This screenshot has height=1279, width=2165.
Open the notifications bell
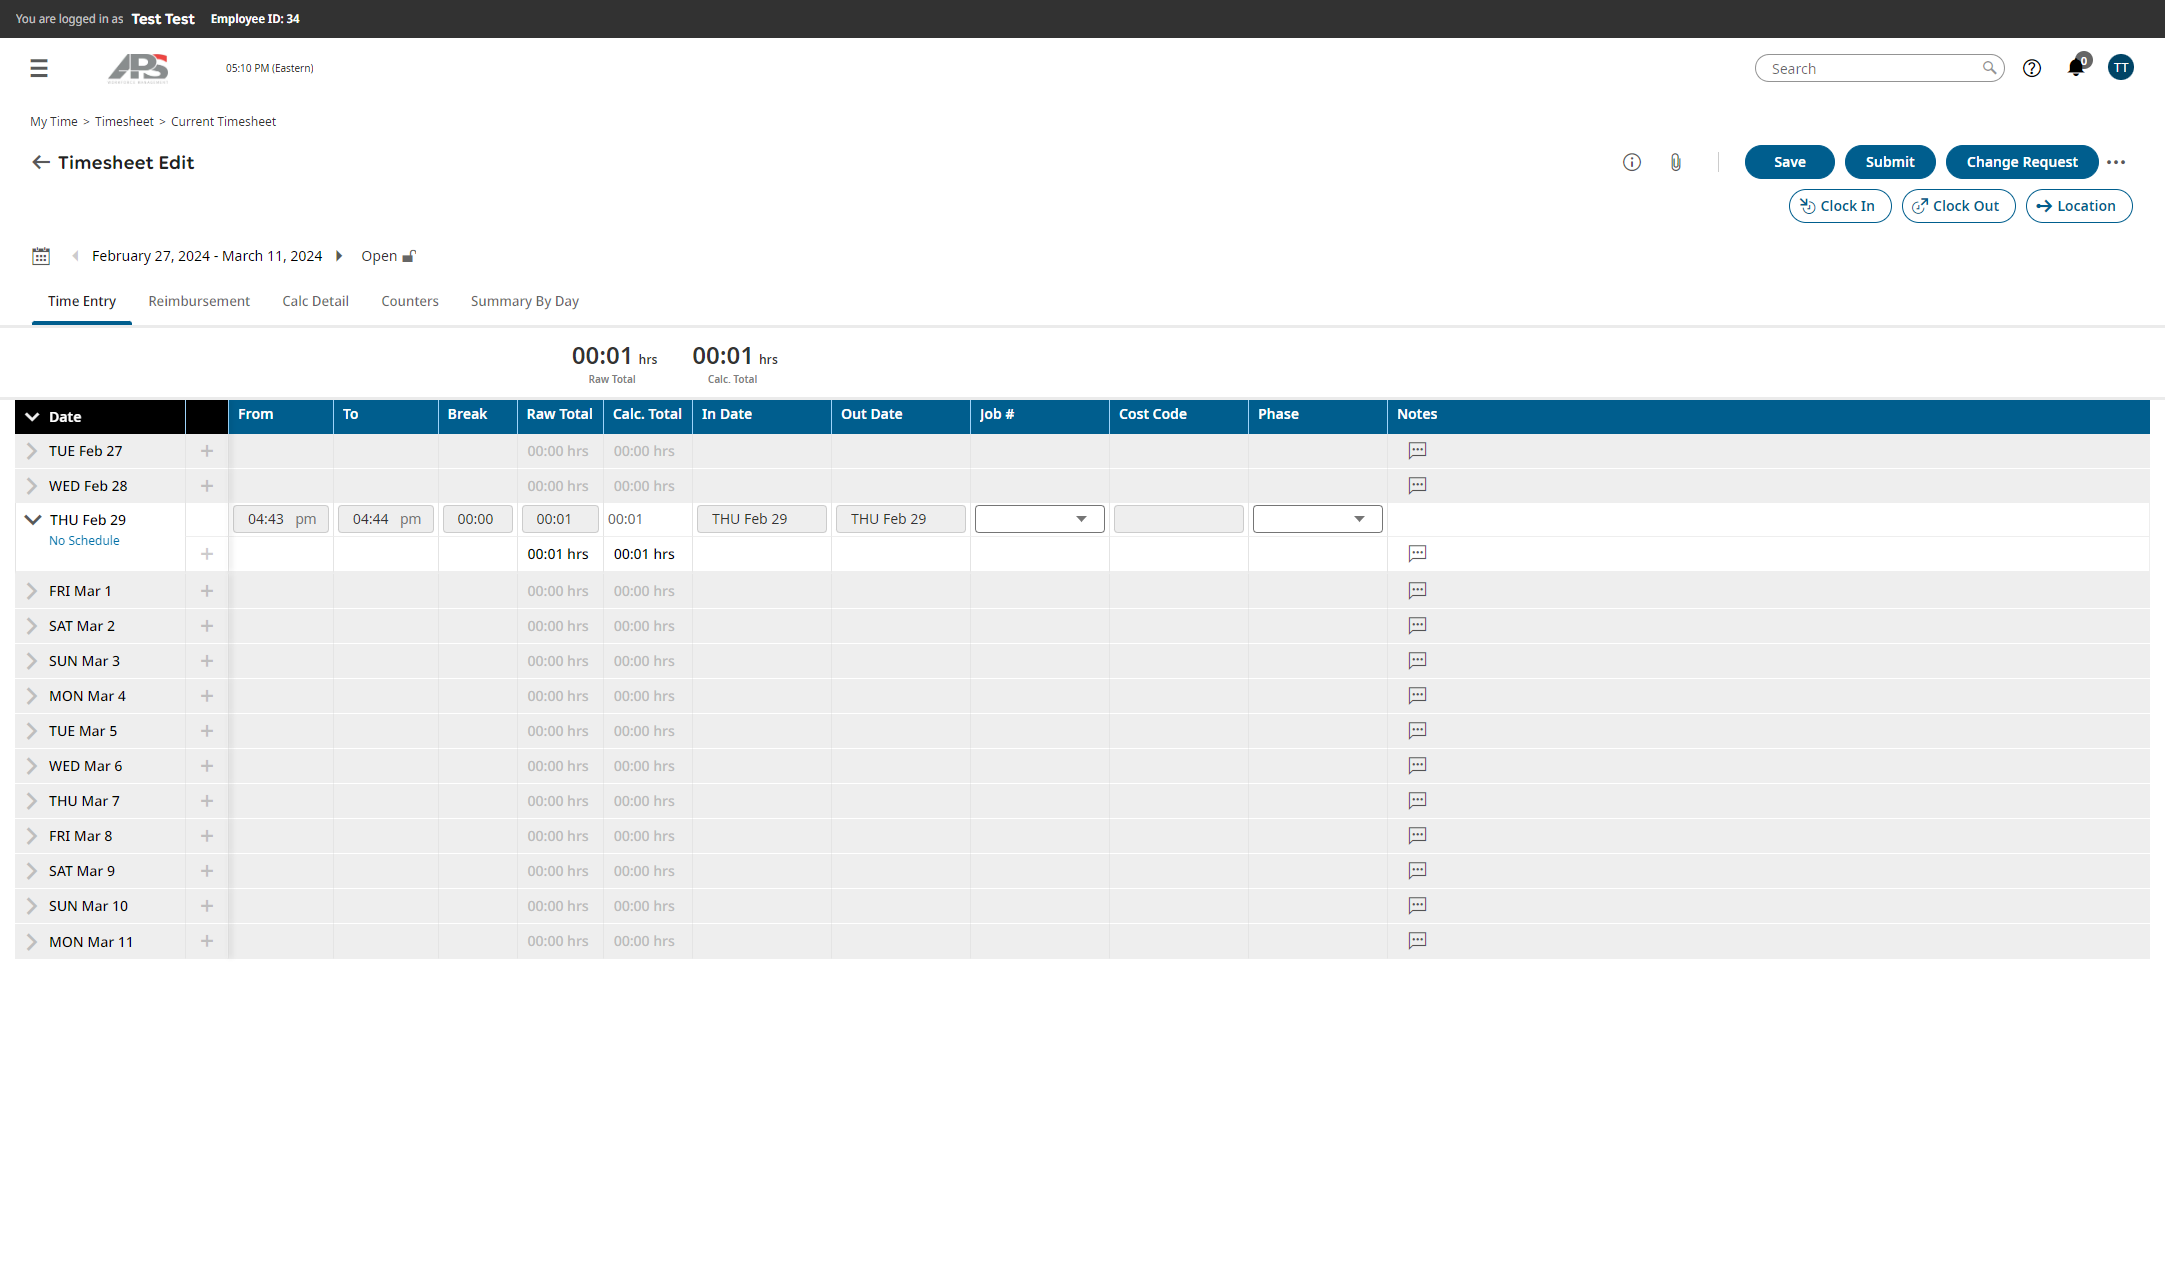[2076, 67]
